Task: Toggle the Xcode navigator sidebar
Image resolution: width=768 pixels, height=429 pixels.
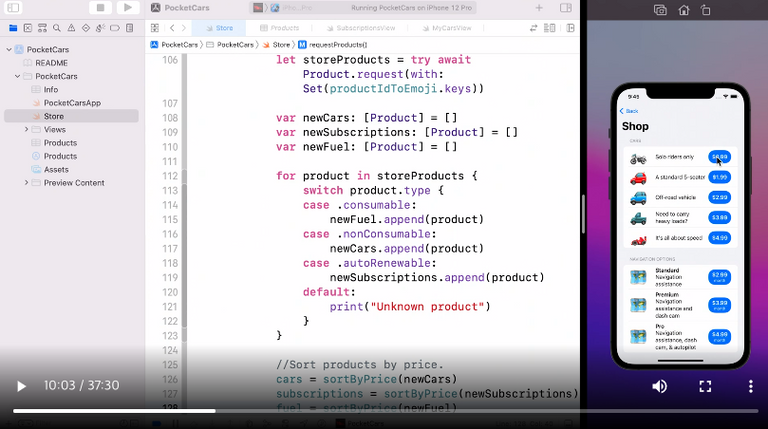Action: point(13,8)
